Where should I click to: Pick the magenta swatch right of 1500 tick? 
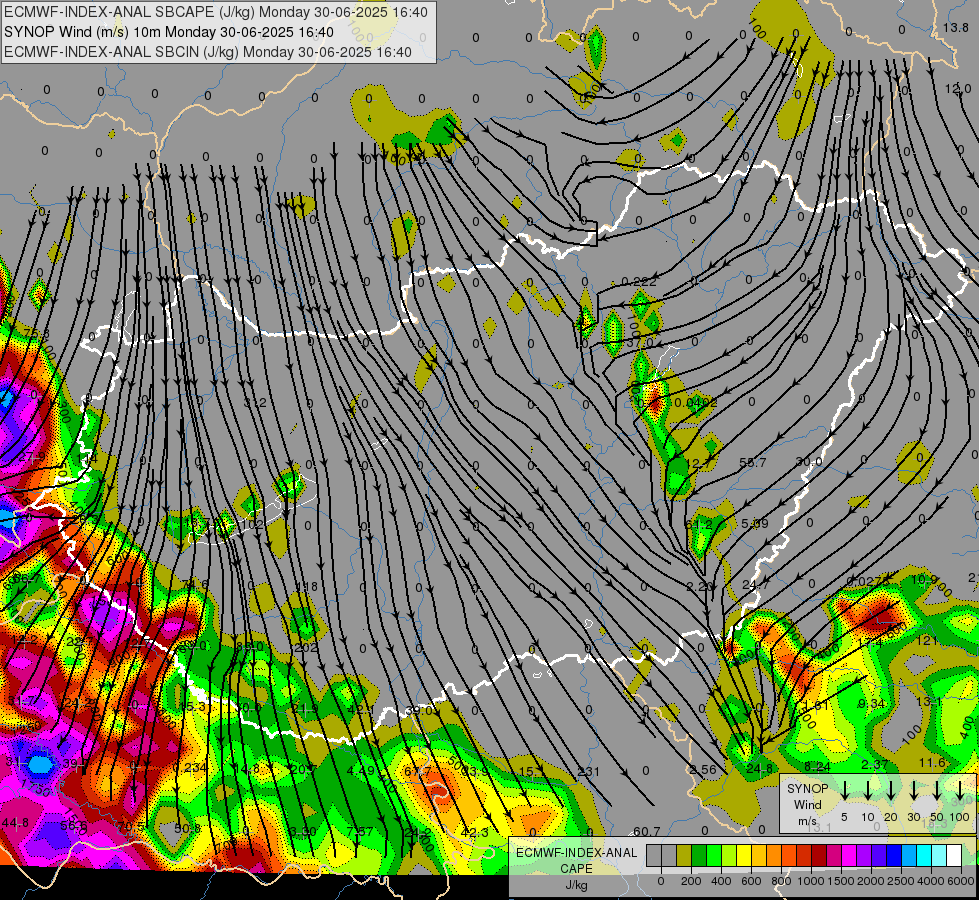pos(849,855)
